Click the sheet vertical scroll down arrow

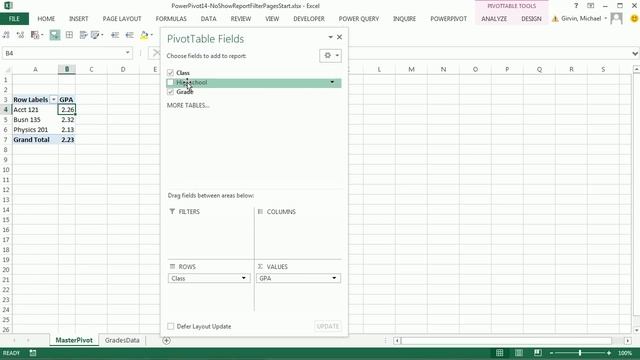pos(636,330)
